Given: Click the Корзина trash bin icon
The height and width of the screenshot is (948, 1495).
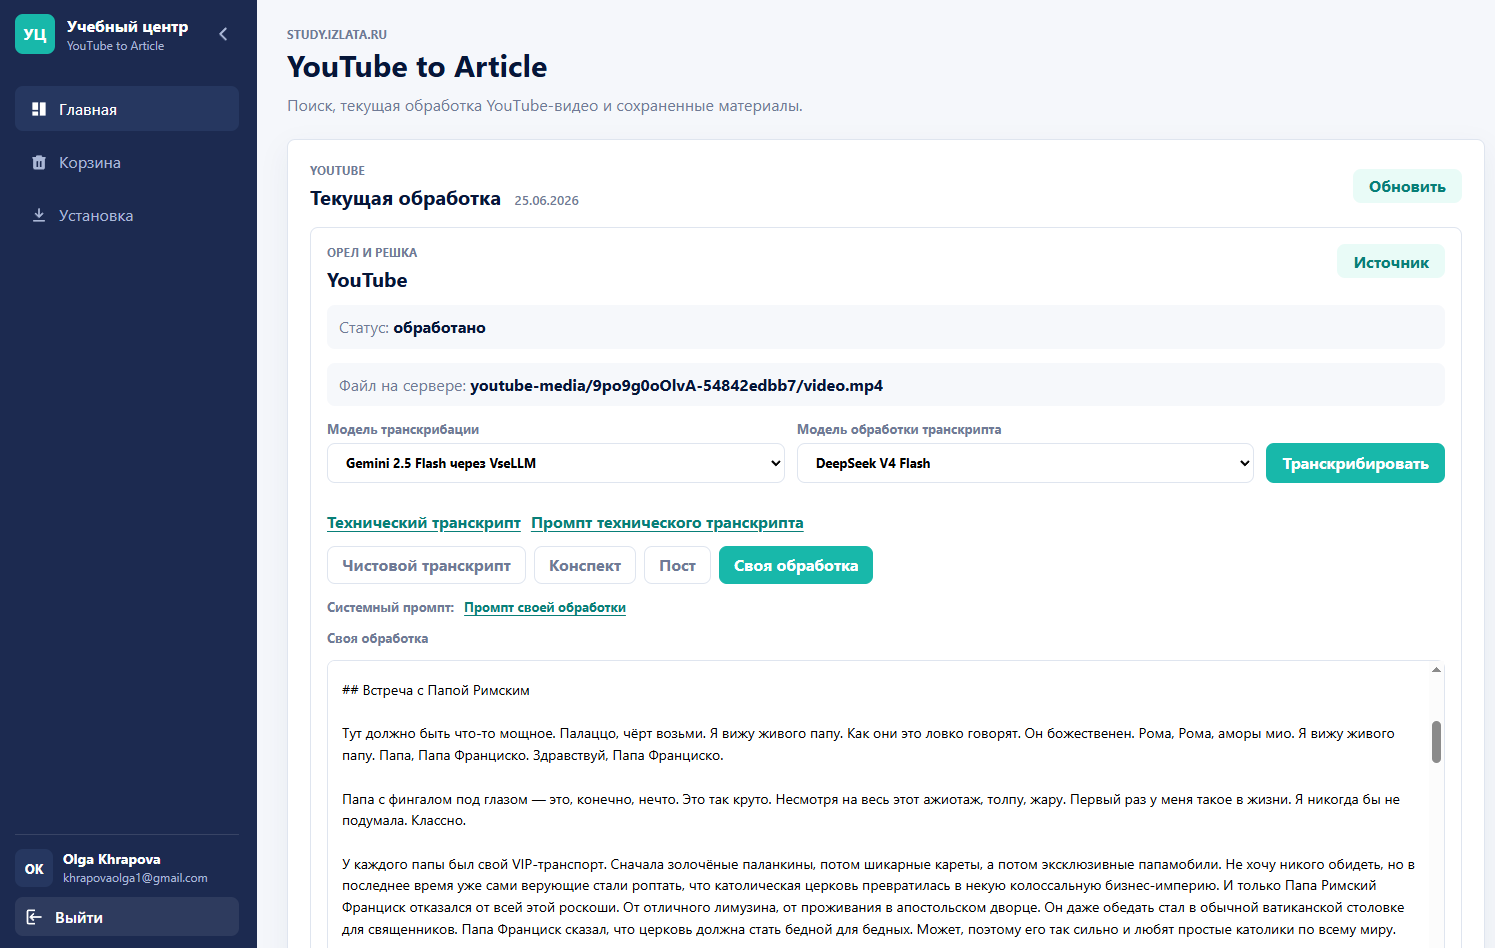Looking at the screenshot, I should click(x=39, y=162).
